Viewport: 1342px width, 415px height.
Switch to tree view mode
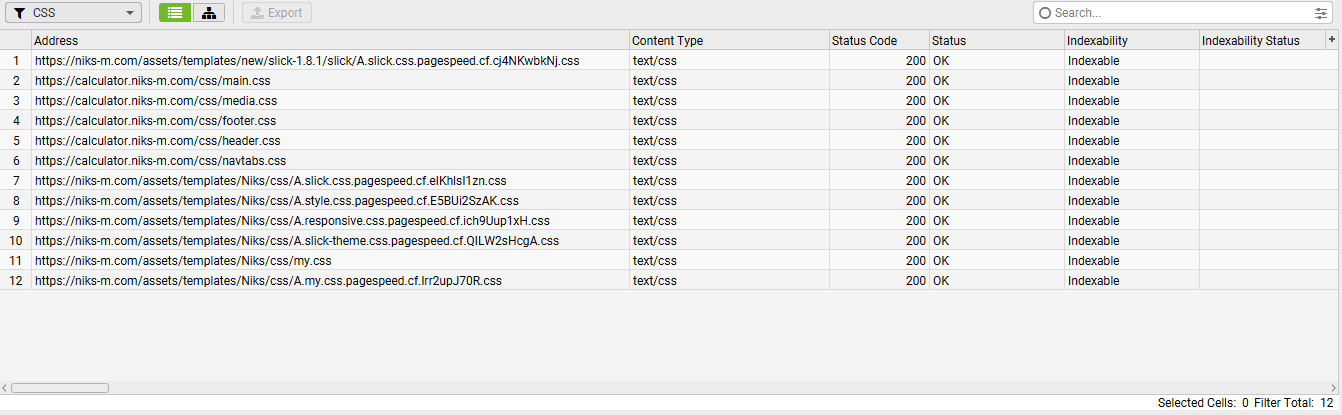point(208,13)
